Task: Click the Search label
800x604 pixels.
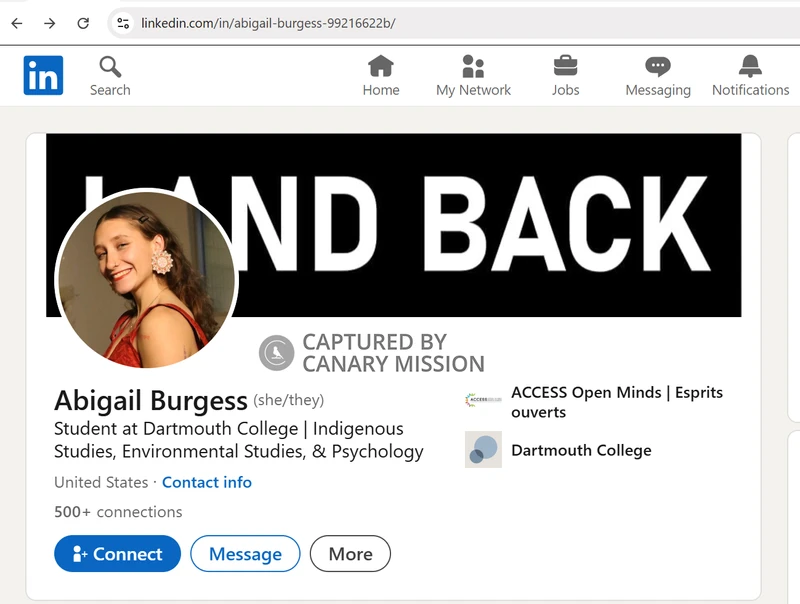Action: pyautogui.click(x=110, y=90)
